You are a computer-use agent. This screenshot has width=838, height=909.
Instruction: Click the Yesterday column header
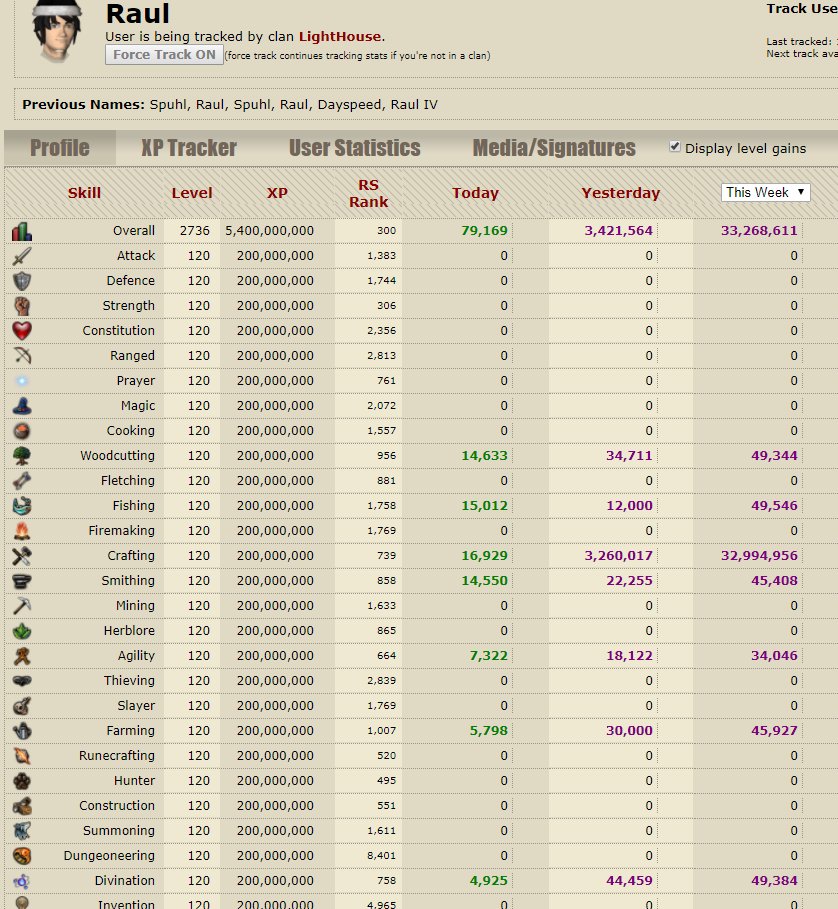pyautogui.click(x=621, y=193)
